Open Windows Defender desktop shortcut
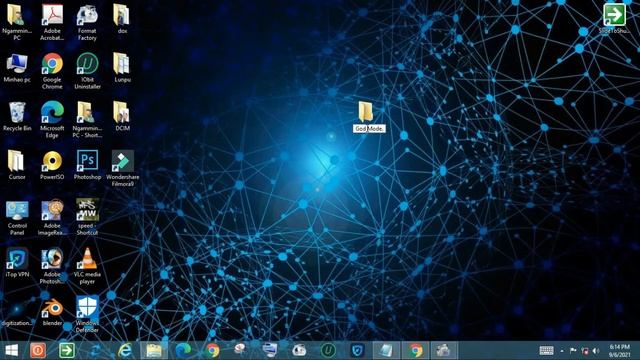640x360 pixels. [x=87, y=314]
